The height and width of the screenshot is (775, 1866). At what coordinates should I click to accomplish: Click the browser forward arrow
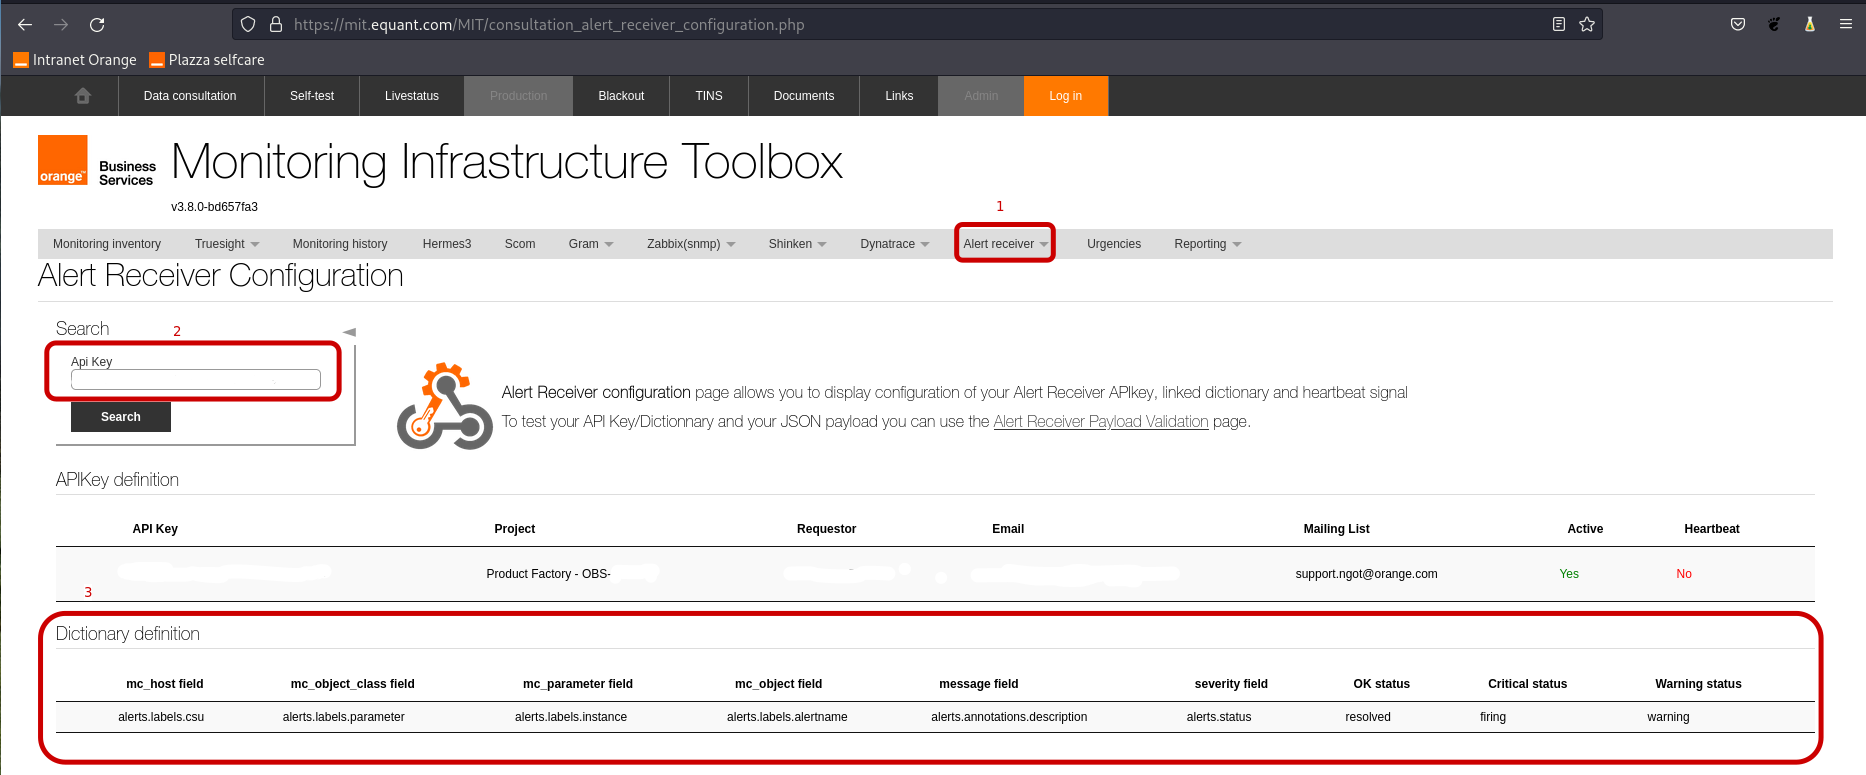61,24
